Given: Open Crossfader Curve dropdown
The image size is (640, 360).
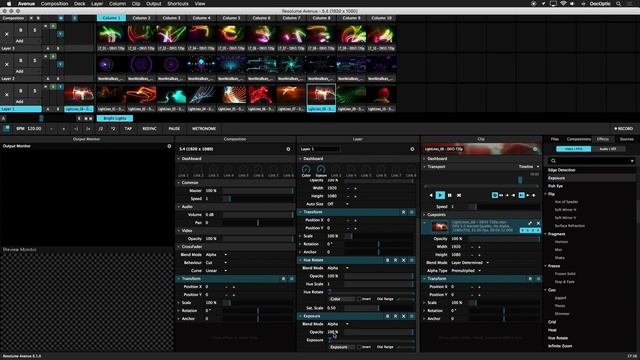Looking at the screenshot, I should point(216,271).
